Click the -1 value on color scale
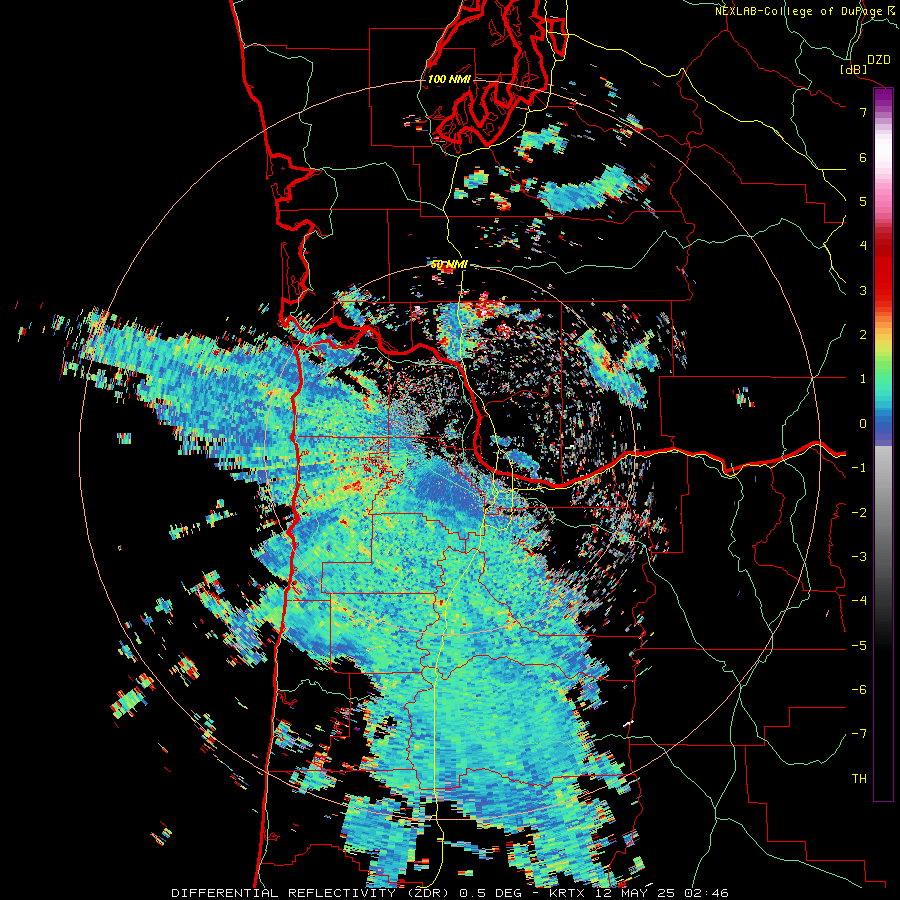 tap(859, 468)
